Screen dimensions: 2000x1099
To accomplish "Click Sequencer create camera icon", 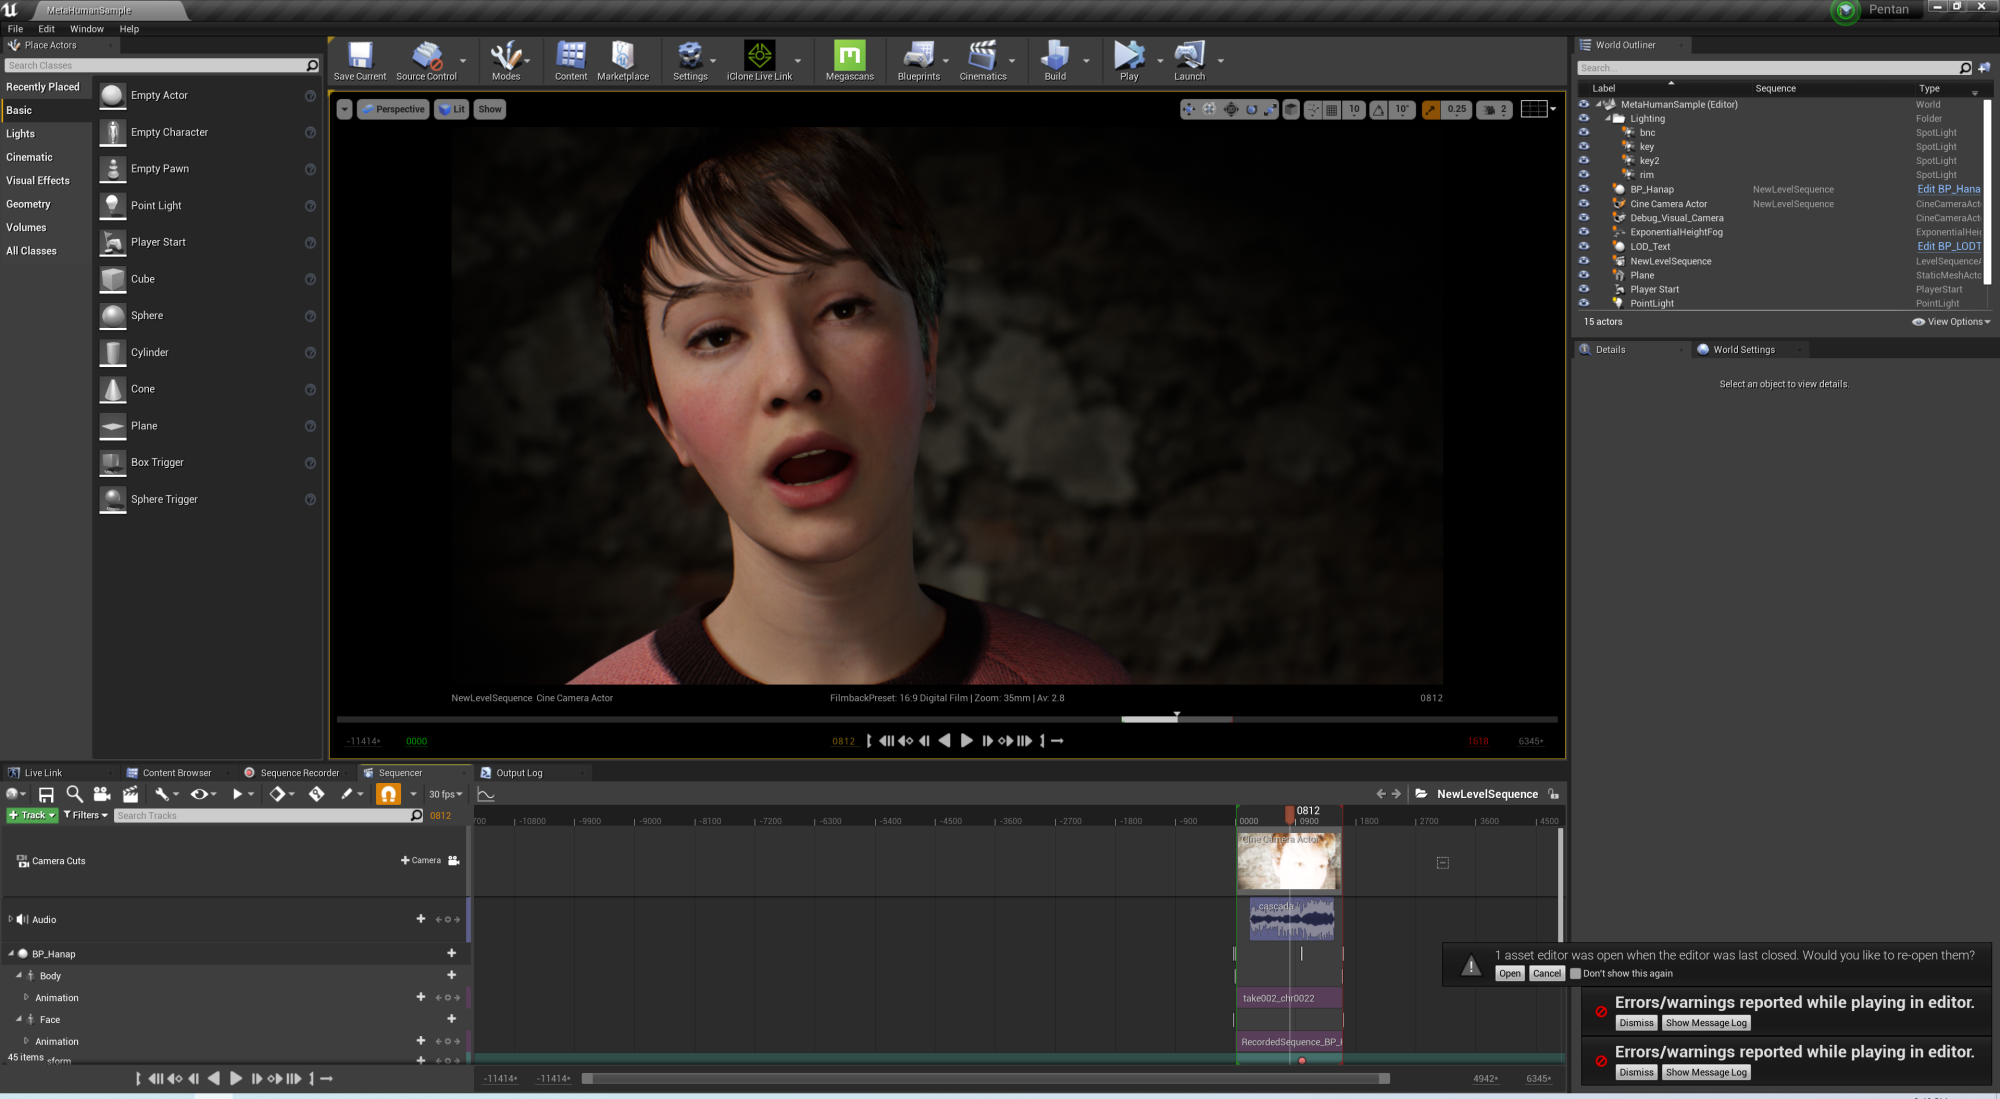I will tap(101, 794).
